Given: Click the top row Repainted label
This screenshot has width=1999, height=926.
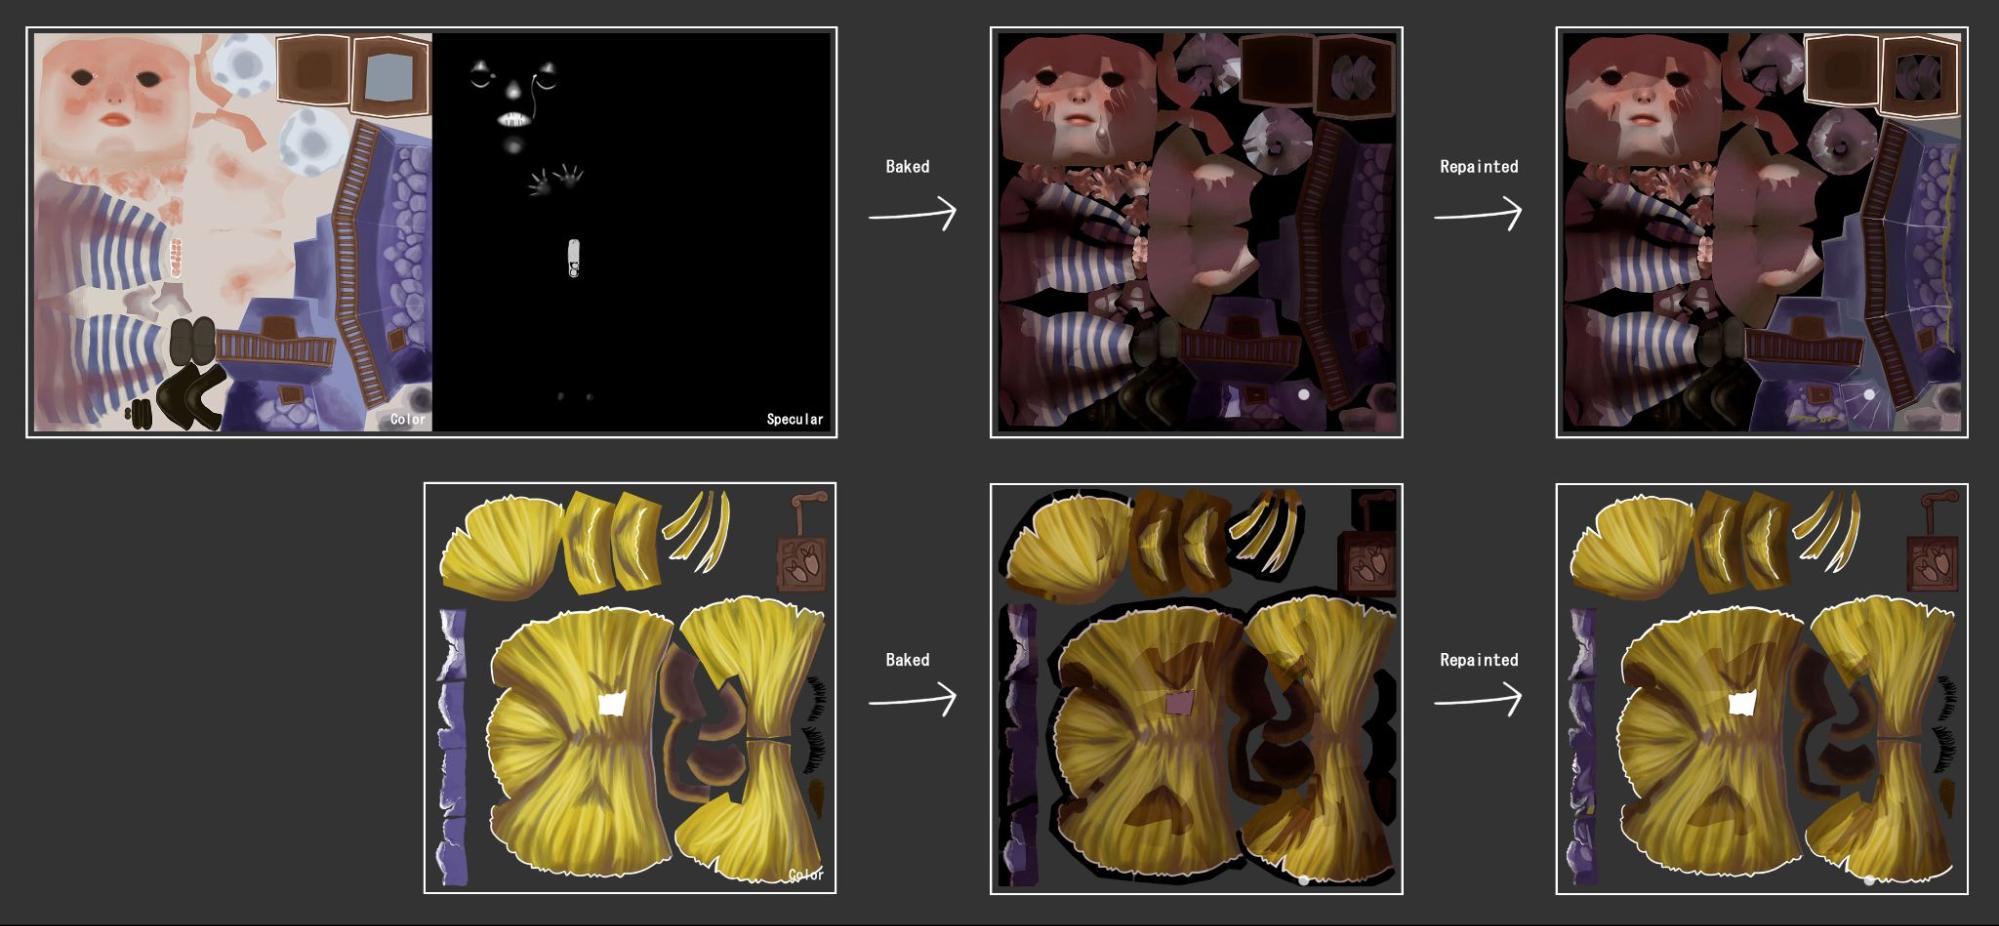Looking at the screenshot, I should click(x=1478, y=167).
